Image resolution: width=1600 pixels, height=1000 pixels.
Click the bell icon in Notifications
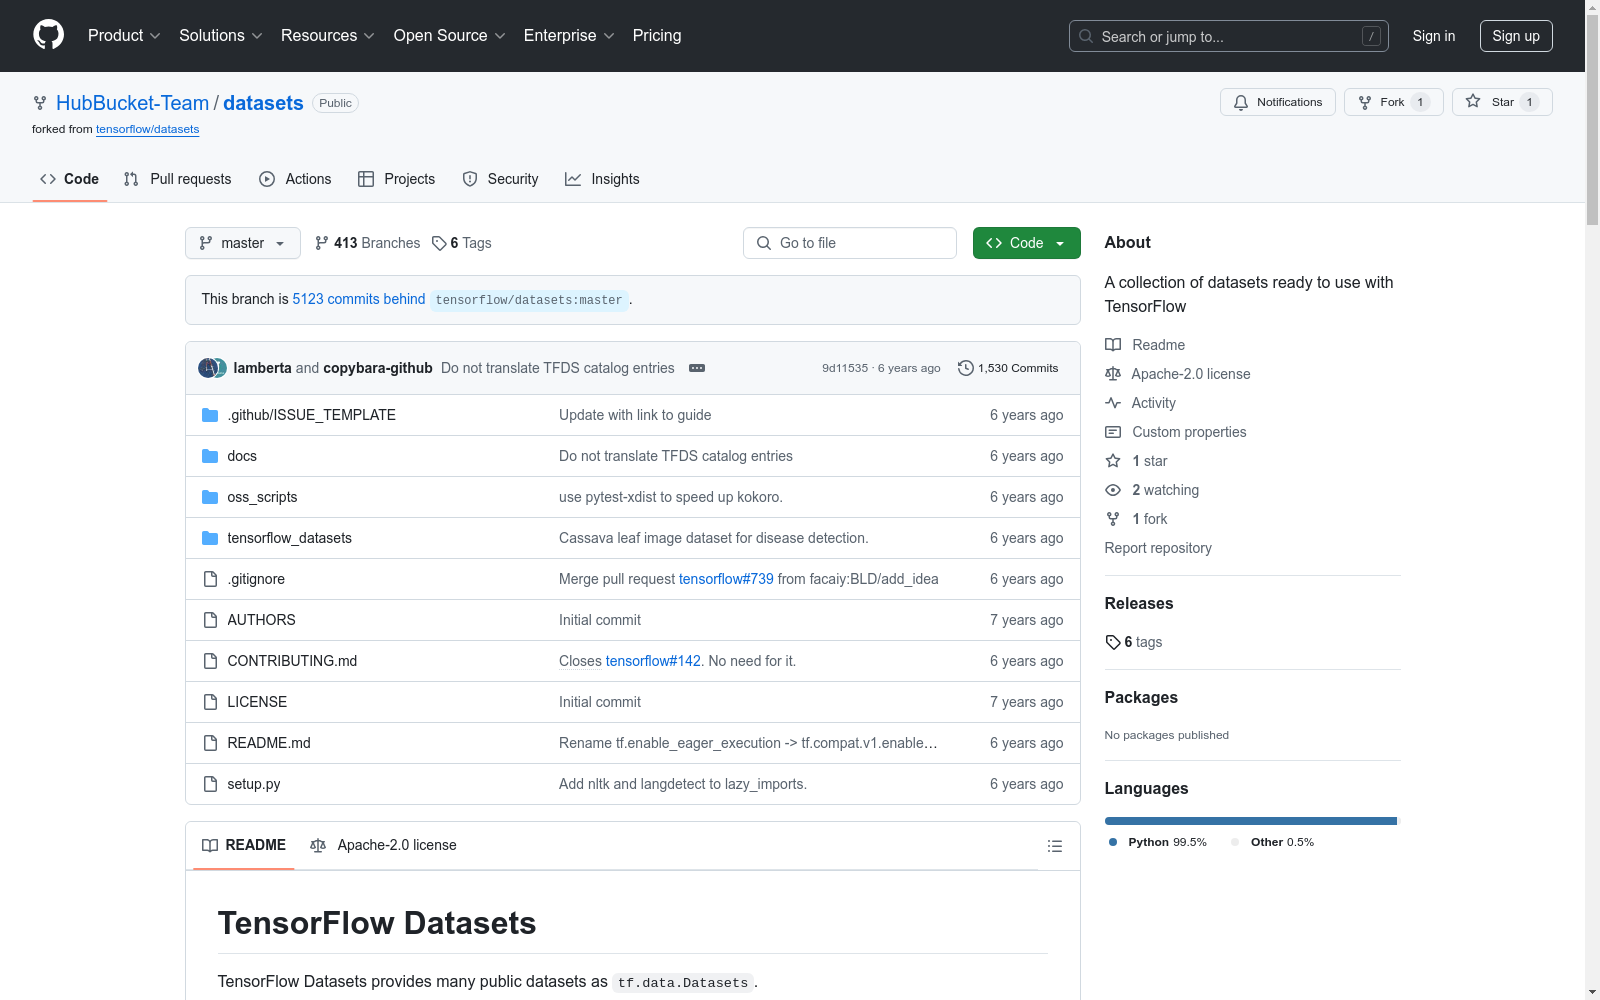(1241, 102)
